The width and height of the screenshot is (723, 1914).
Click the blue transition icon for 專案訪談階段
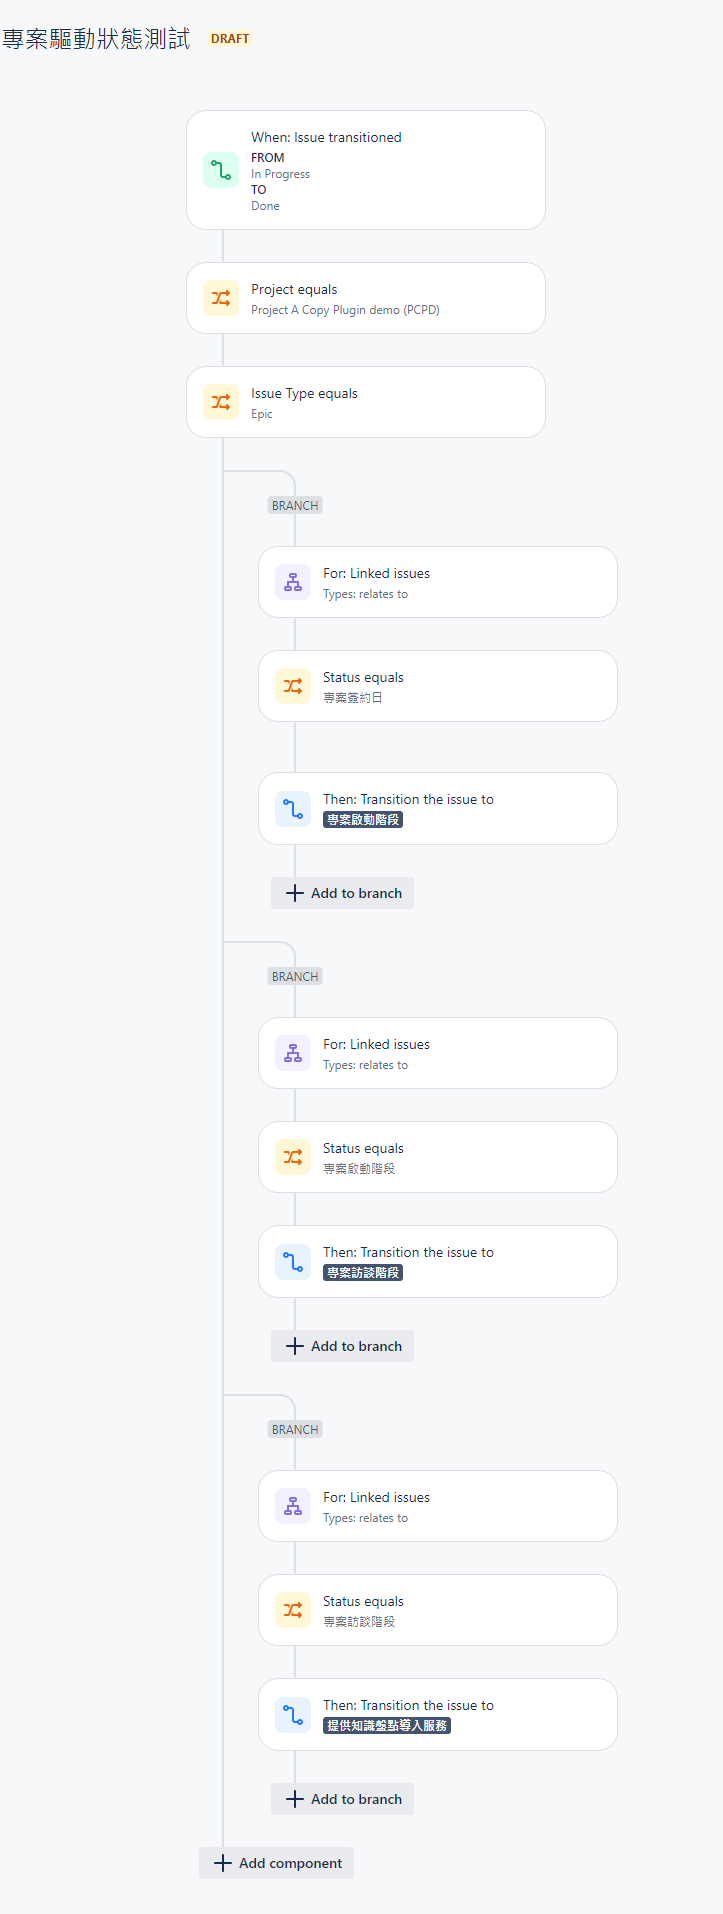(x=293, y=1261)
